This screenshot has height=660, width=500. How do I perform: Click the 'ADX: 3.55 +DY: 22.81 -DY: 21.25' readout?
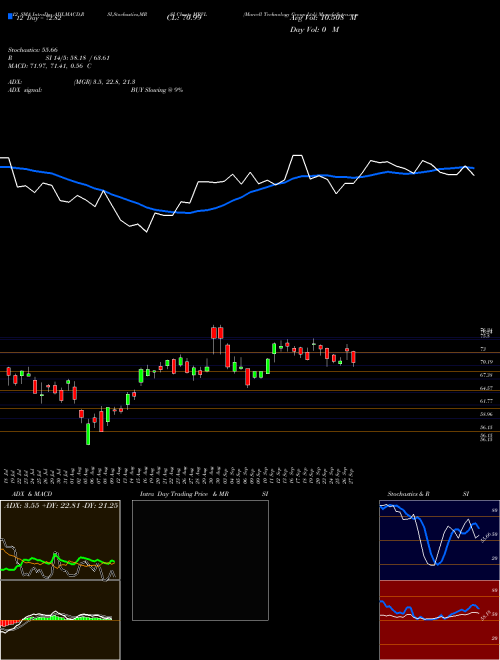pyautogui.click(x=61, y=505)
